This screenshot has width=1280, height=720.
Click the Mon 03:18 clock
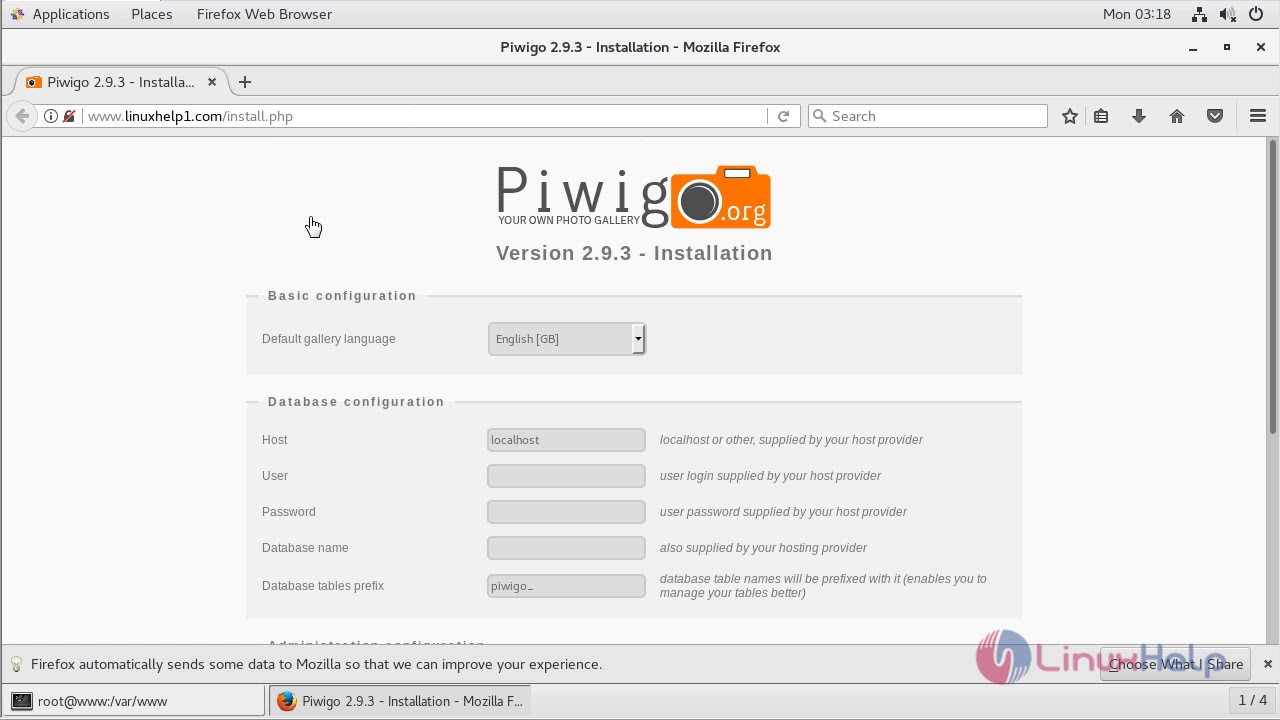click(x=1136, y=14)
